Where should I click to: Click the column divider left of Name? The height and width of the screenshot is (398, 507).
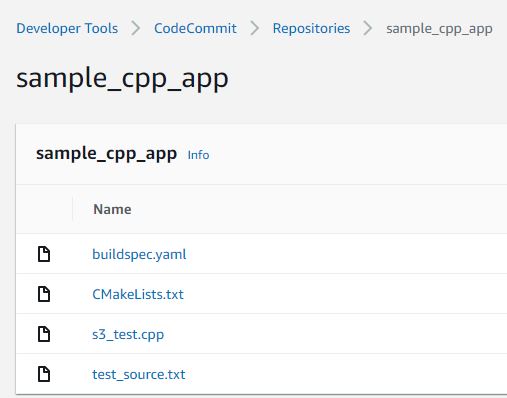tap(73, 209)
